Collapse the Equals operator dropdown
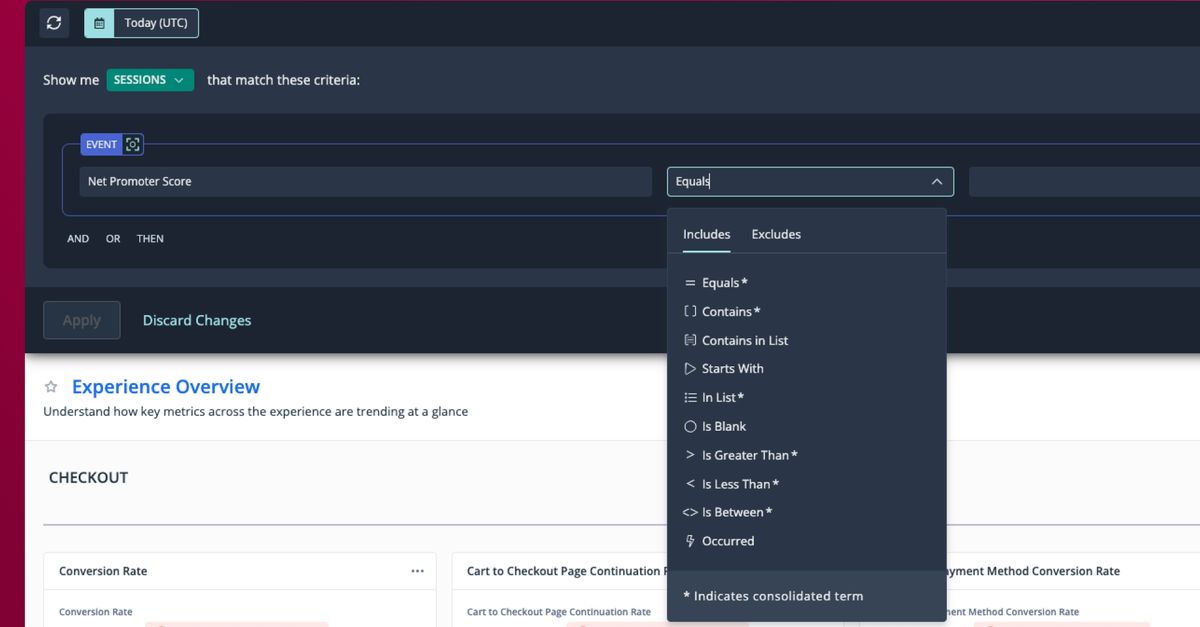 (937, 182)
